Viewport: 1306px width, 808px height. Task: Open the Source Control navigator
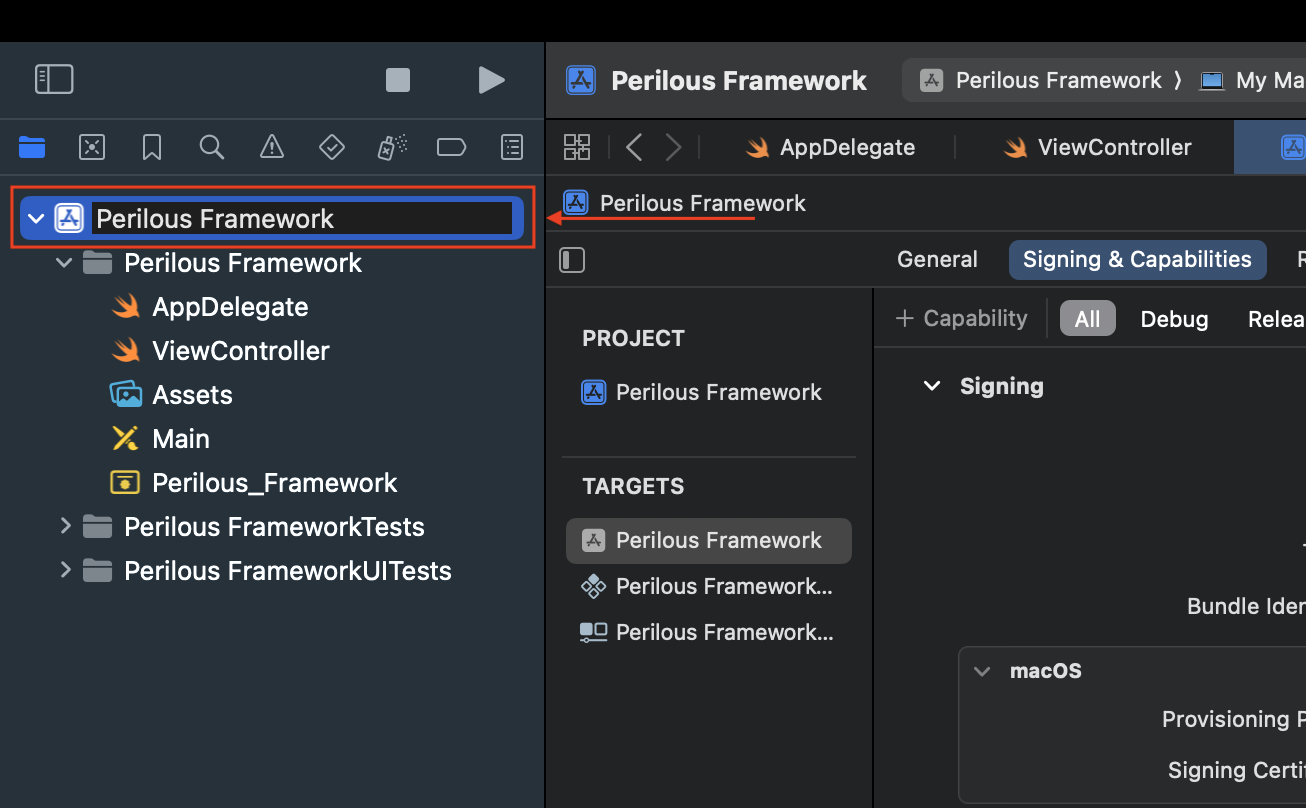[x=92, y=148]
